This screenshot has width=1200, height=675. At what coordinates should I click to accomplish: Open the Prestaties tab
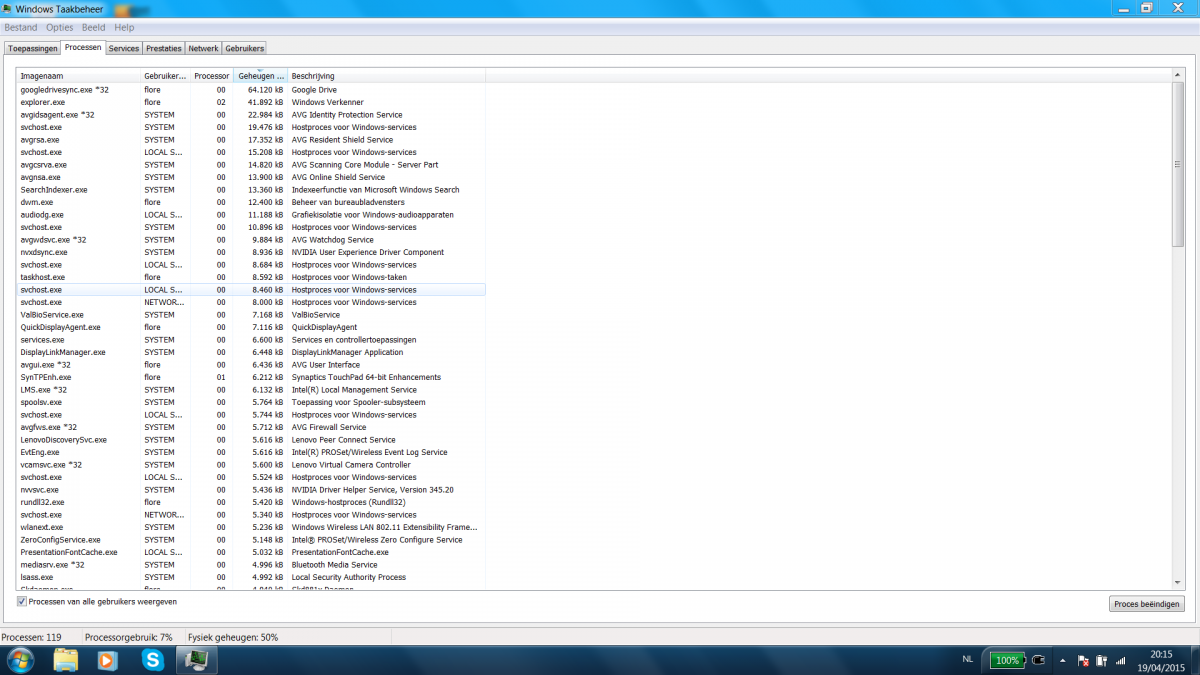(x=164, y=48)
